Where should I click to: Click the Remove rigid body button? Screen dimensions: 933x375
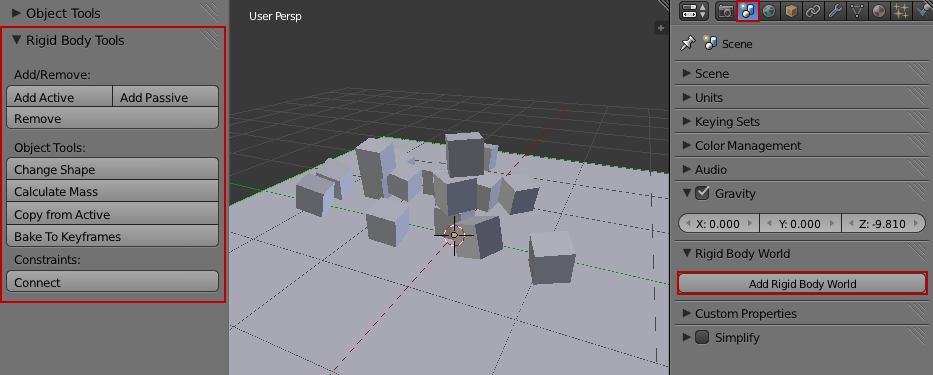(112, 118)
